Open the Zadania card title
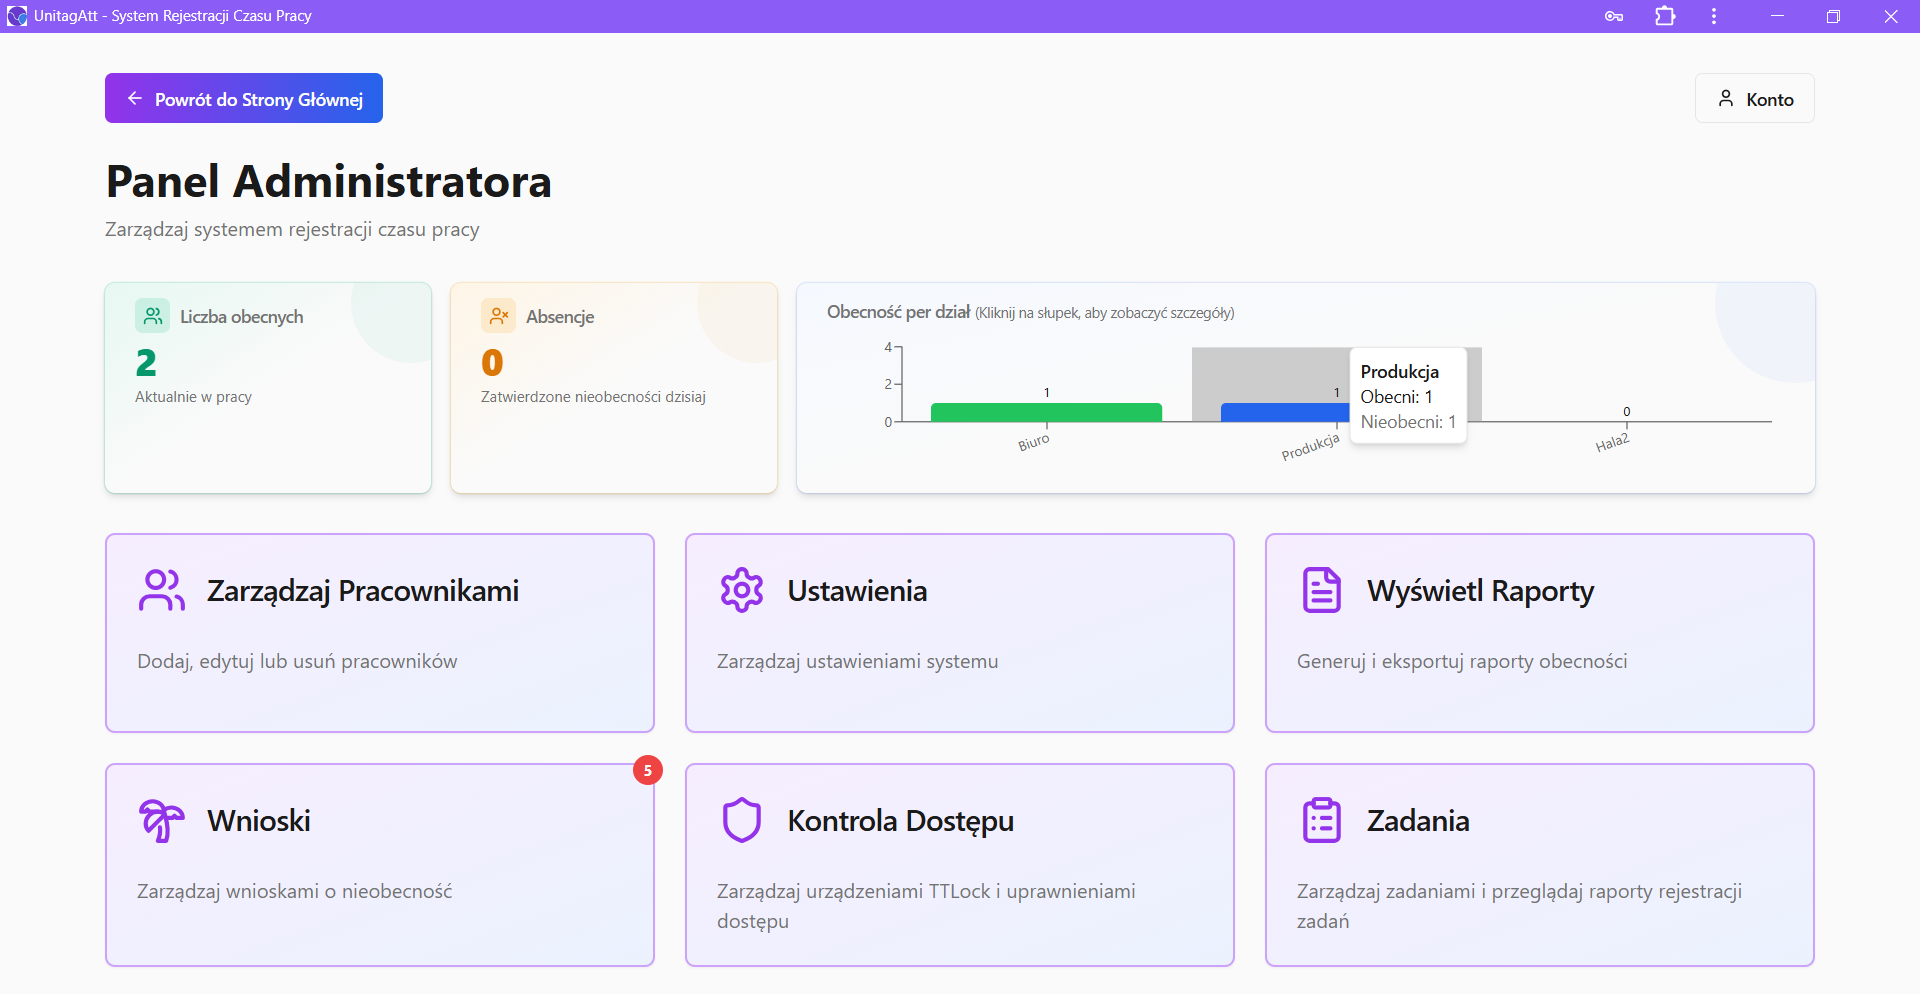The height and width of the screenshot is (994, 1920). point(1418,820)
